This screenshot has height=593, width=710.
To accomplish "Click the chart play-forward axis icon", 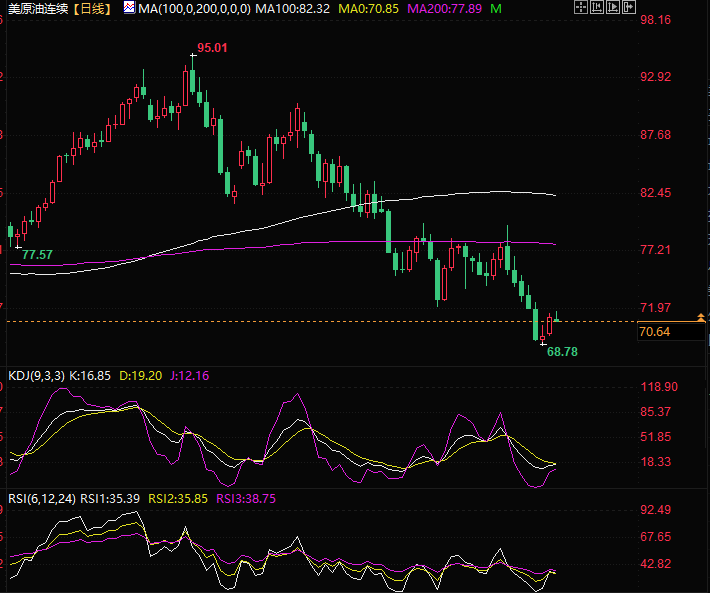I will tap(613, 8).
